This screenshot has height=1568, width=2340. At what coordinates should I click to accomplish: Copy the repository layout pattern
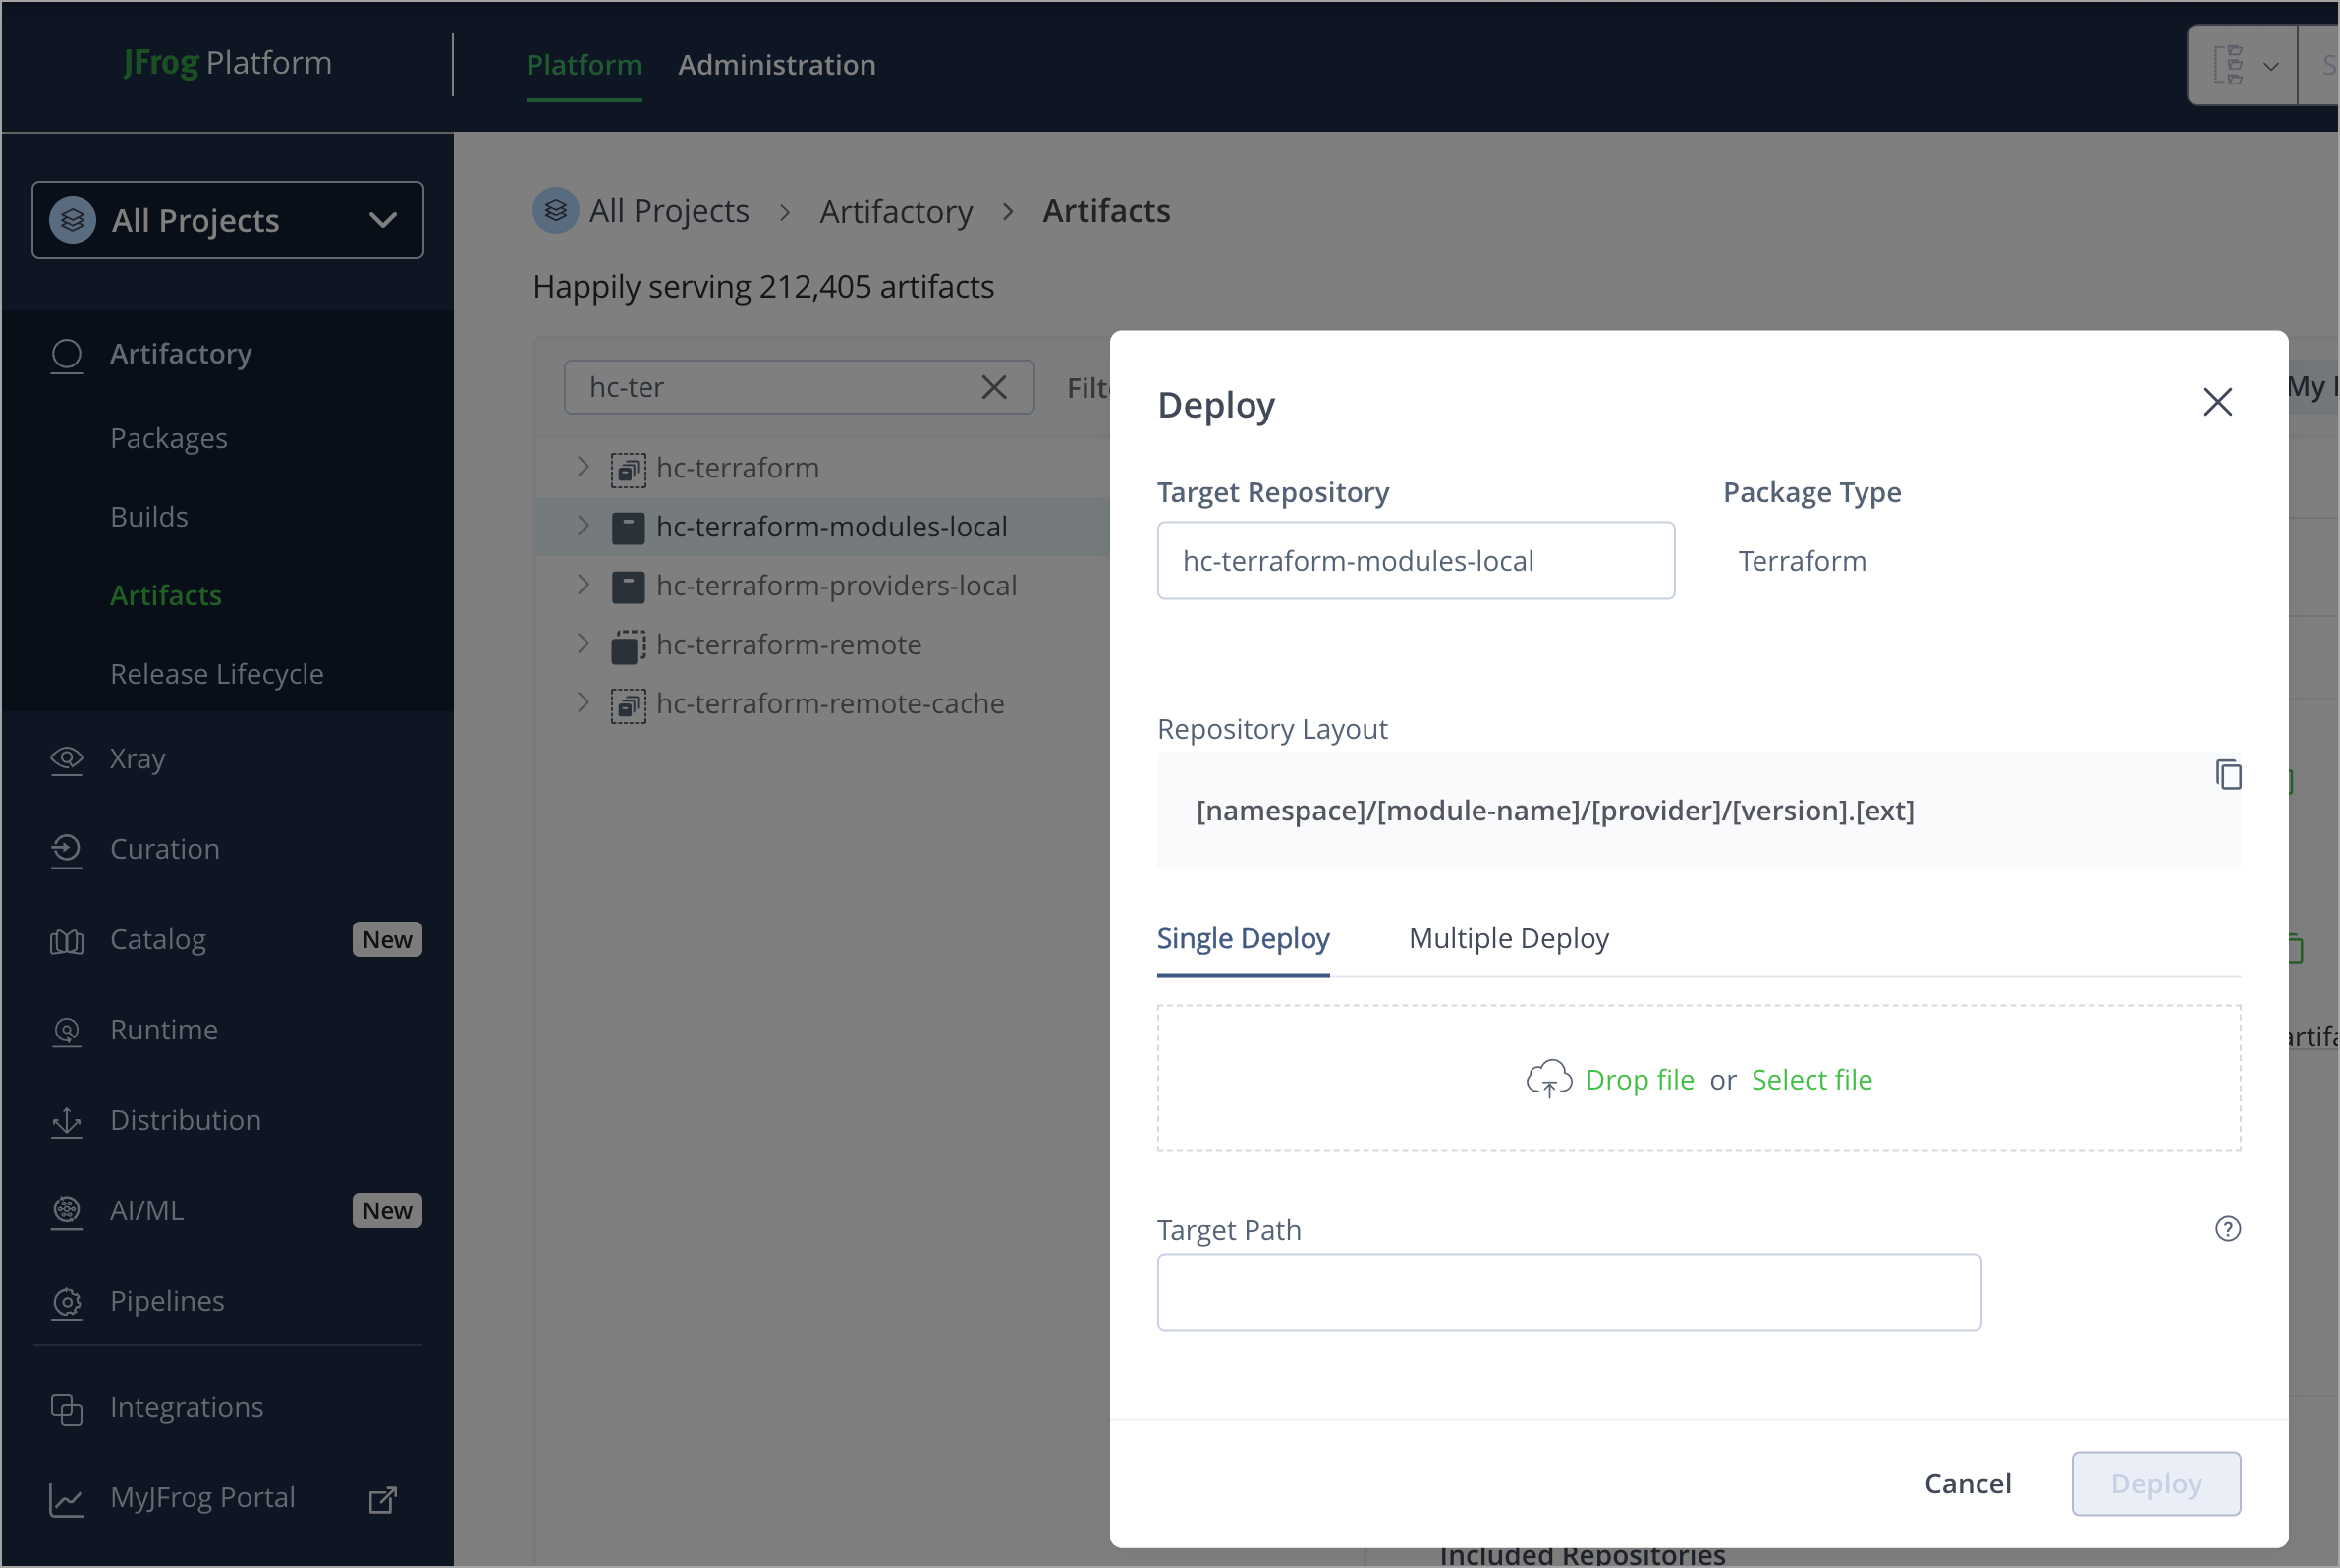2228,774
